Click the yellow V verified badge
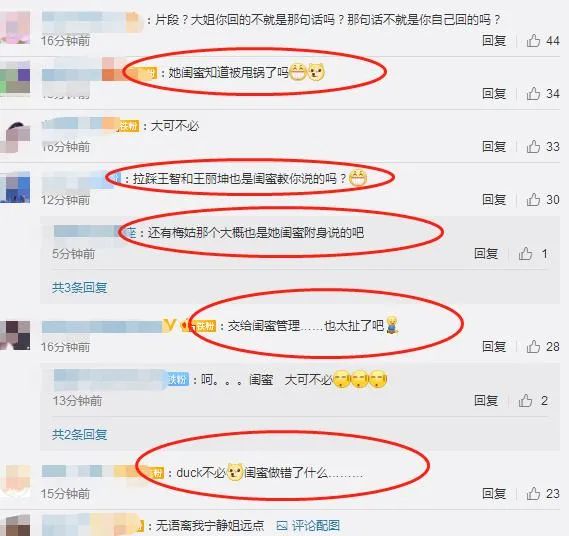This screenshot has height=536, width=569. [x=169, y=326]
